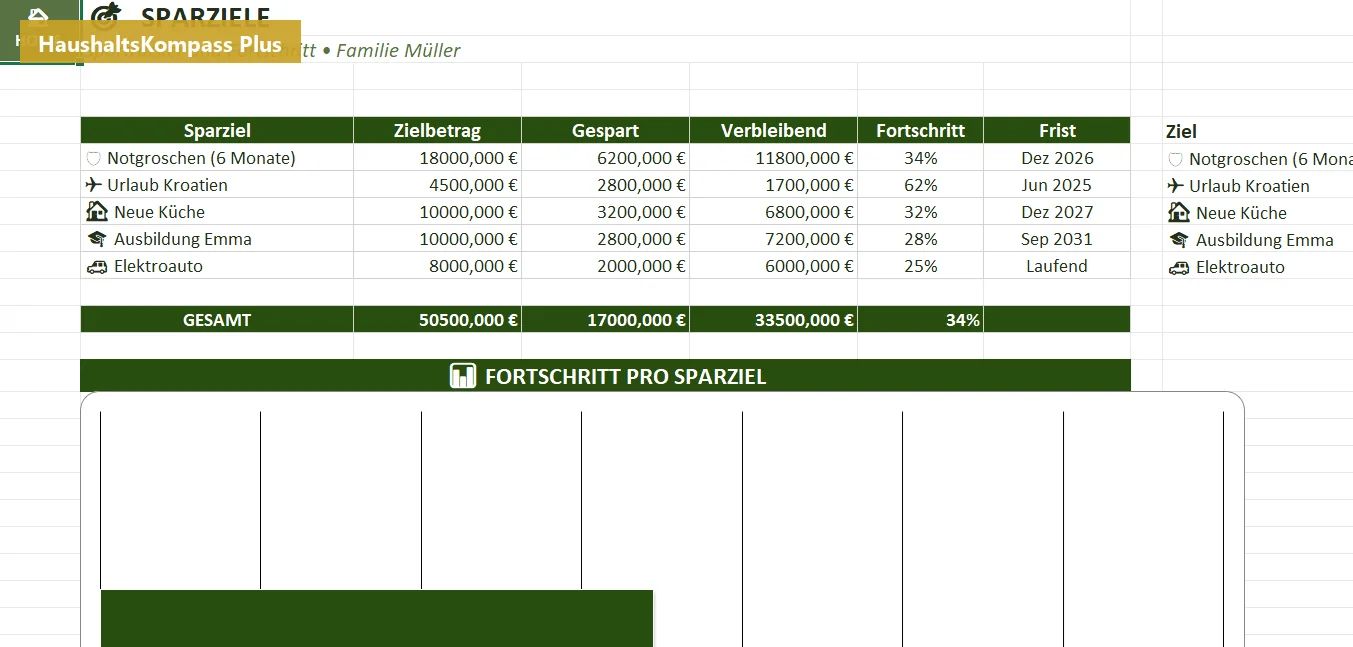Select the 25% Fortschritt cell

pos(920,266)
